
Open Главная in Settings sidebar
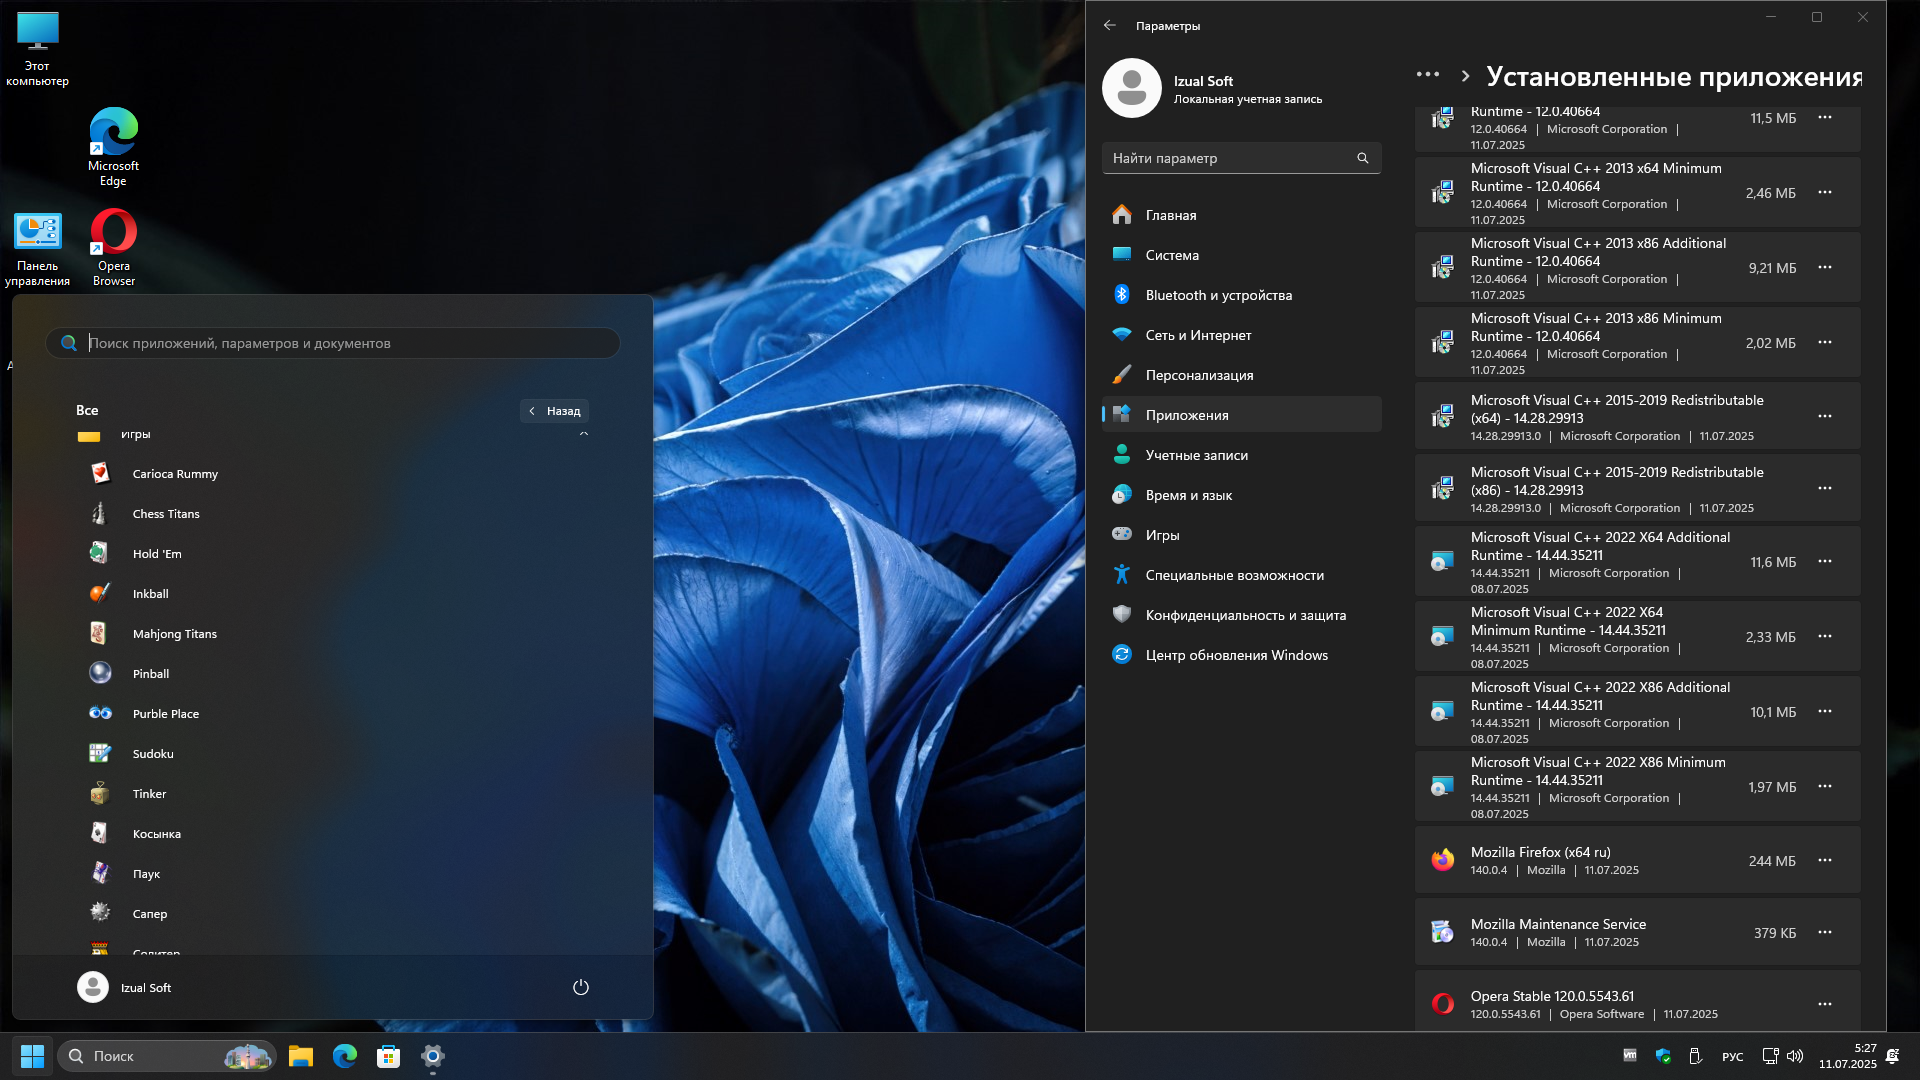[1241, 215]
